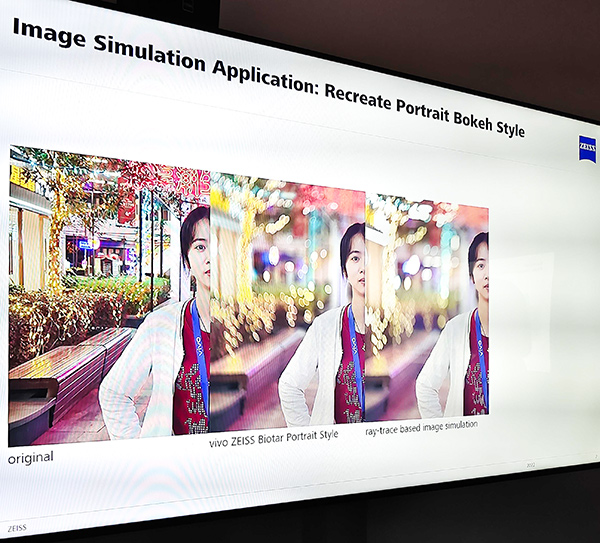Click the 'ray-trace based image simulation' caption

pos(421,428)
